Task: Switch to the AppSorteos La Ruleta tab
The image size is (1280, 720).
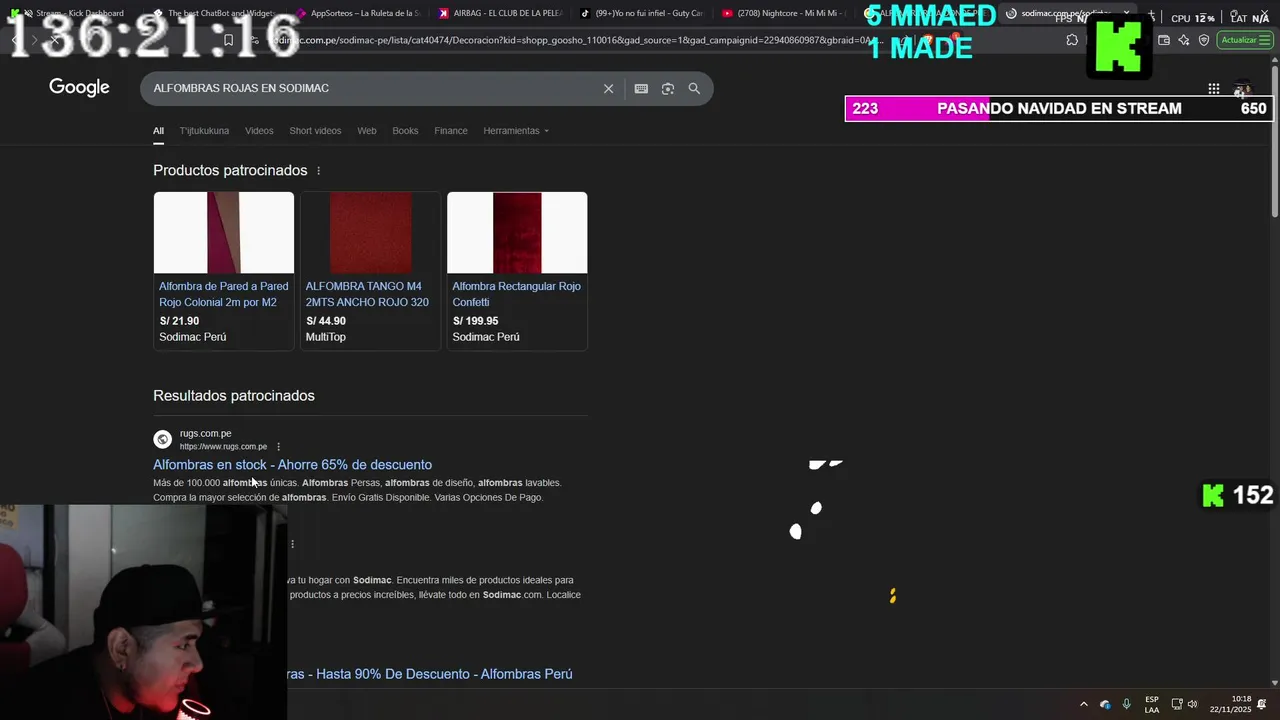Action: tap(357, 13)
